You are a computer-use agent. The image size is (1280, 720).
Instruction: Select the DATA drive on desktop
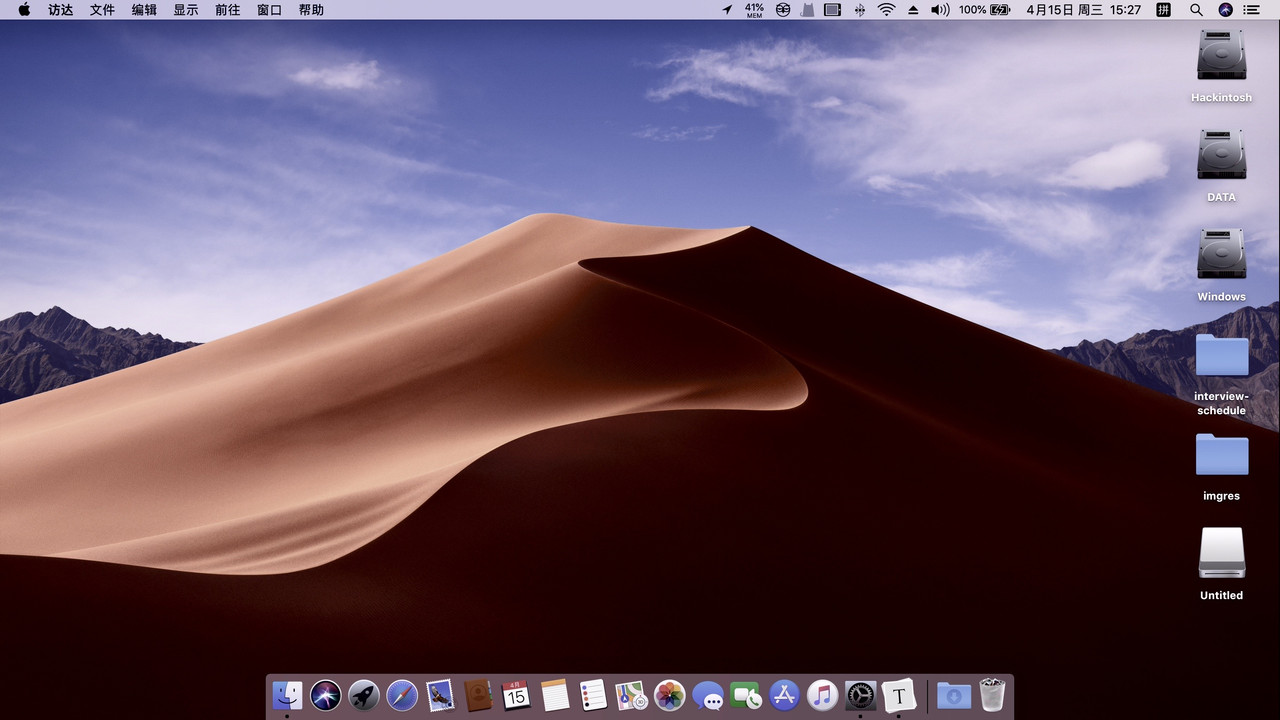tap(1221, 155)
